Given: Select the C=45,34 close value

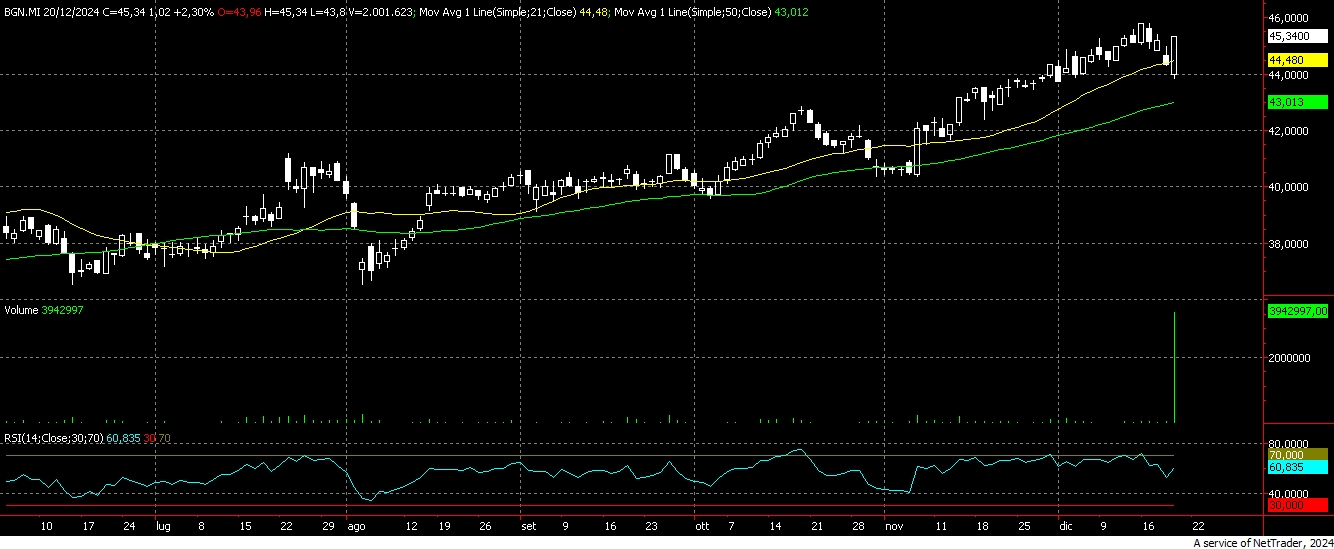Looking at the screenshot, I should click(125, 12).
